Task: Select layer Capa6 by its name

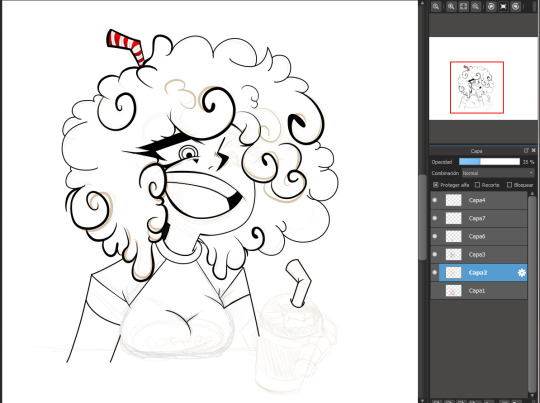Action: (x=477, y=236)
